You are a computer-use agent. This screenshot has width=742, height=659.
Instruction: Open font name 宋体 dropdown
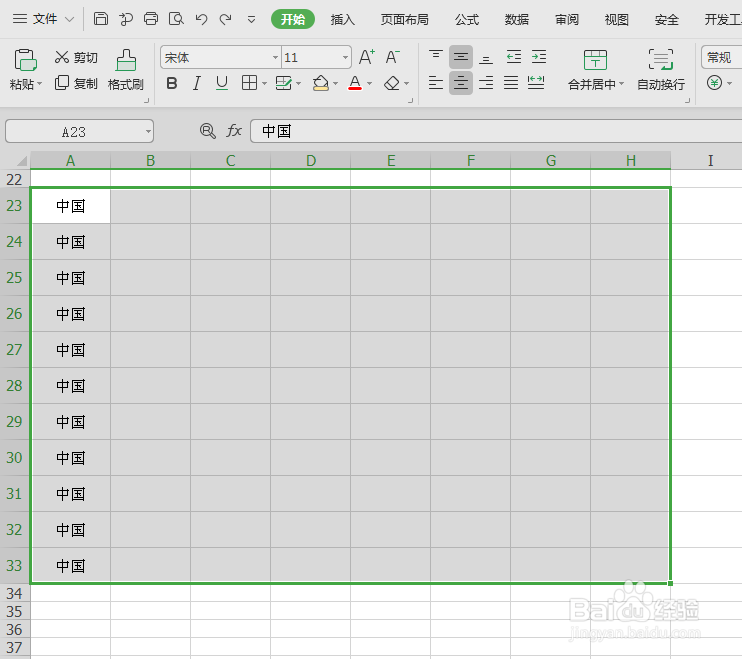pos(275,58)
